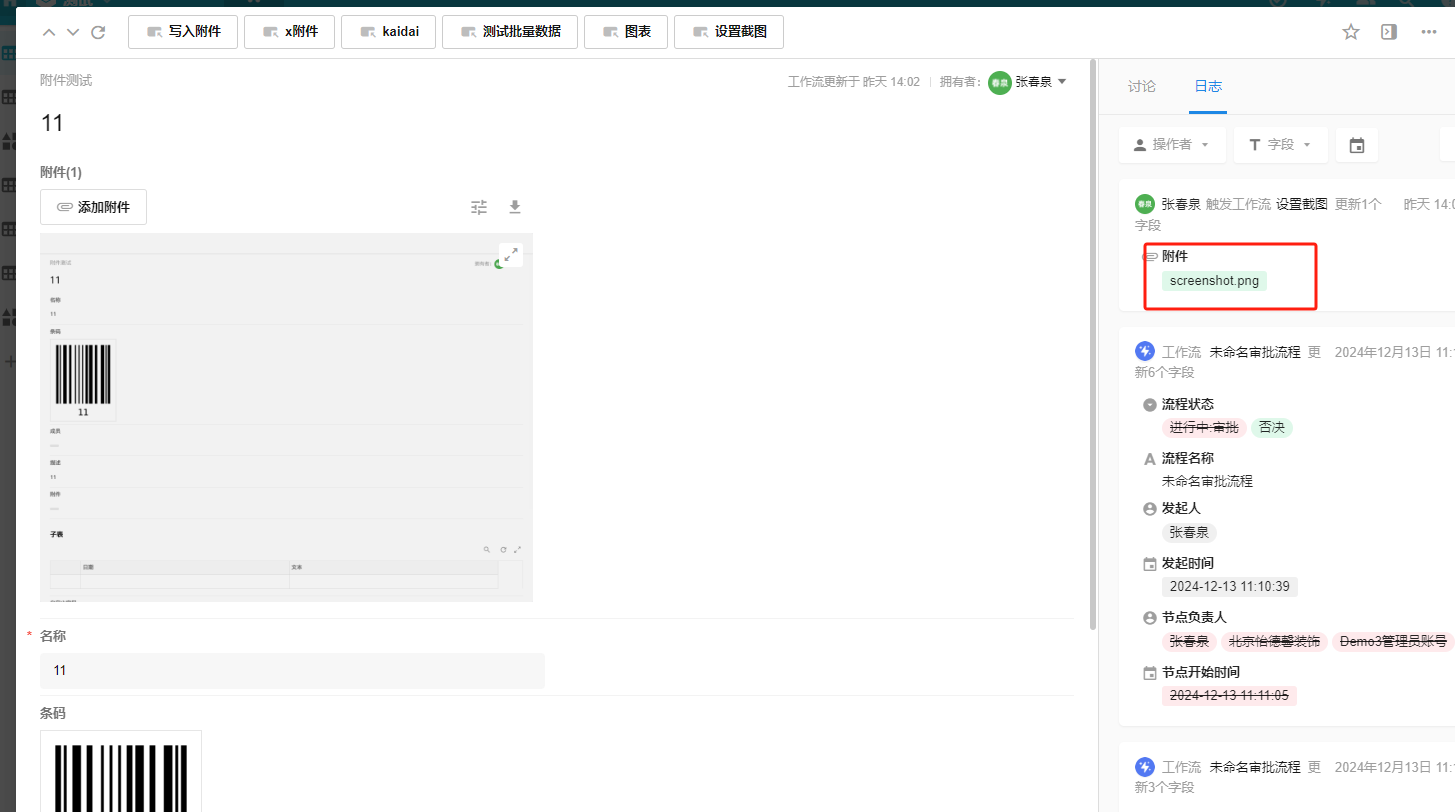Click the 名称 input field containing 11

click(292, 671)
